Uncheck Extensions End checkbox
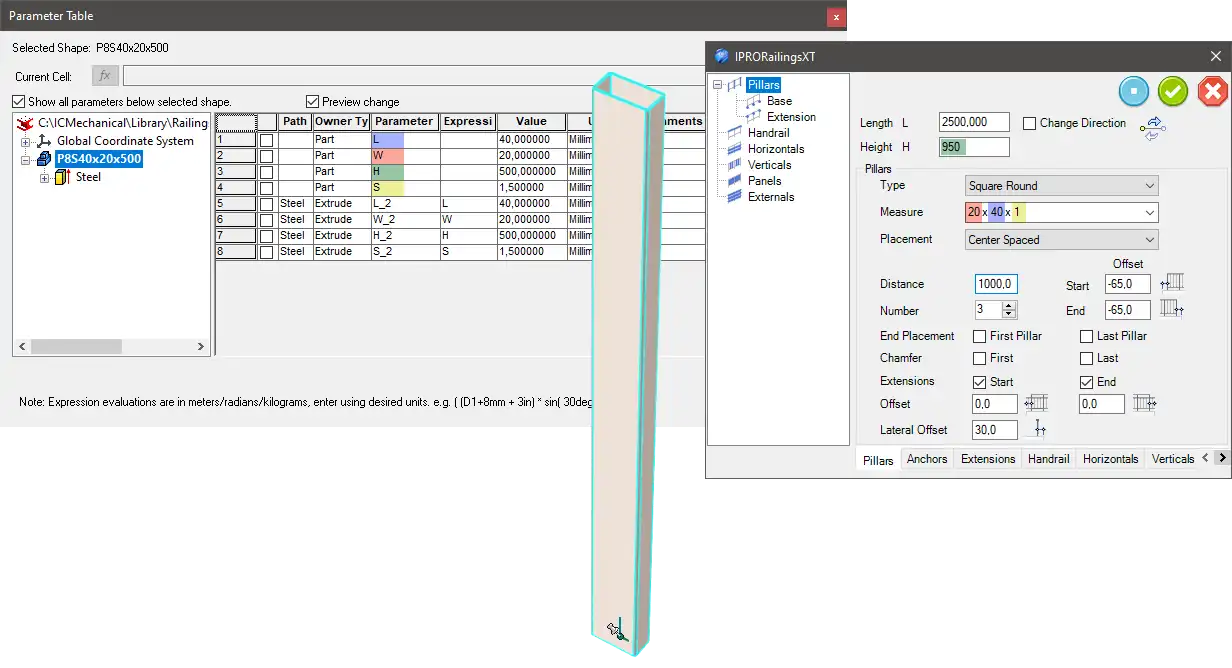 (x=1087, y=382)
